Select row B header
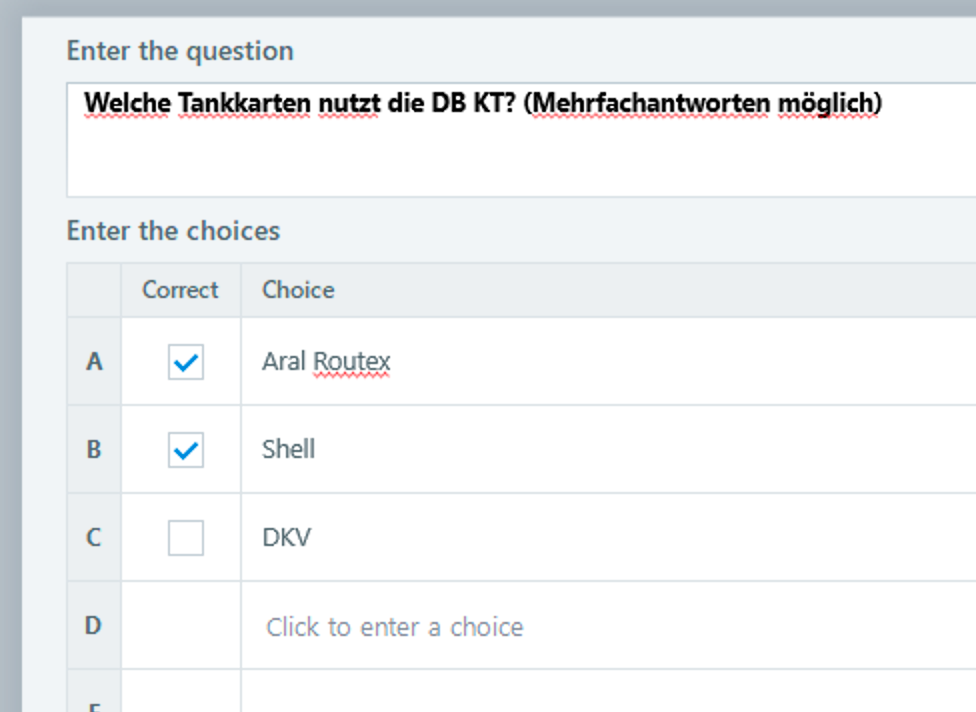 click(94, 450)
